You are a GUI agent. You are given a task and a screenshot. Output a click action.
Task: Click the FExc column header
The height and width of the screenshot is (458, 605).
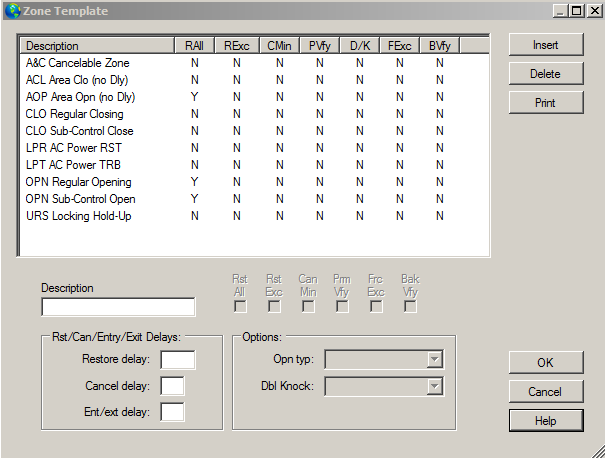coord(399,46)
